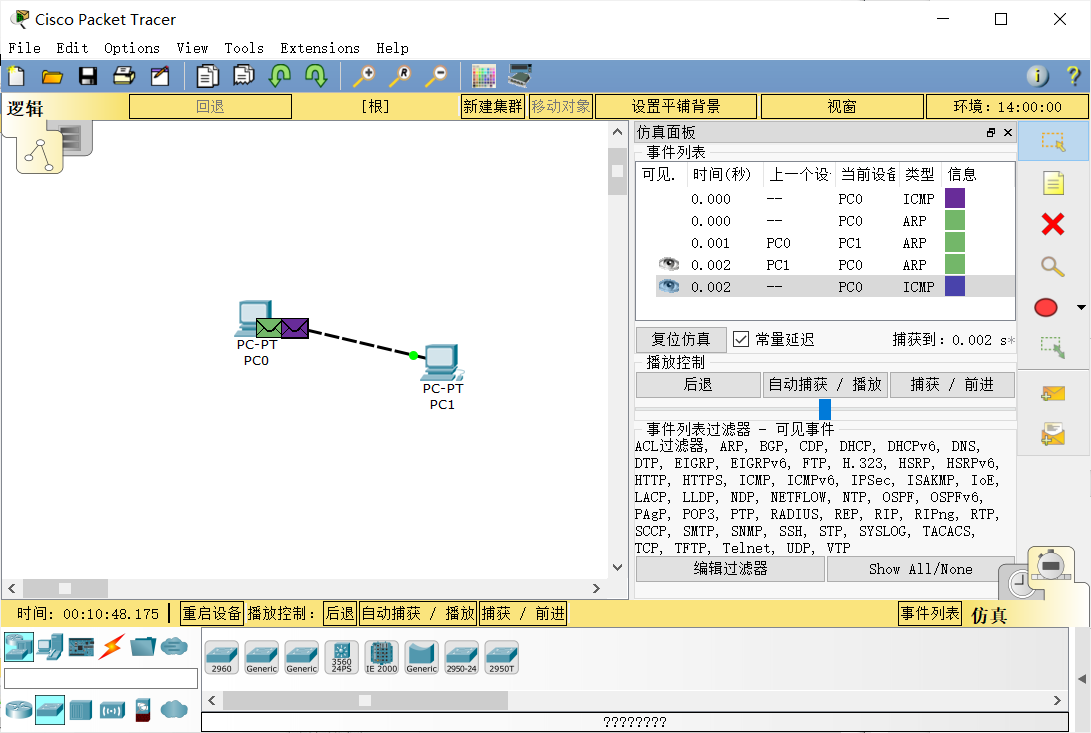
Task: Open the Tools menu
Action: (x=244, y=48)
